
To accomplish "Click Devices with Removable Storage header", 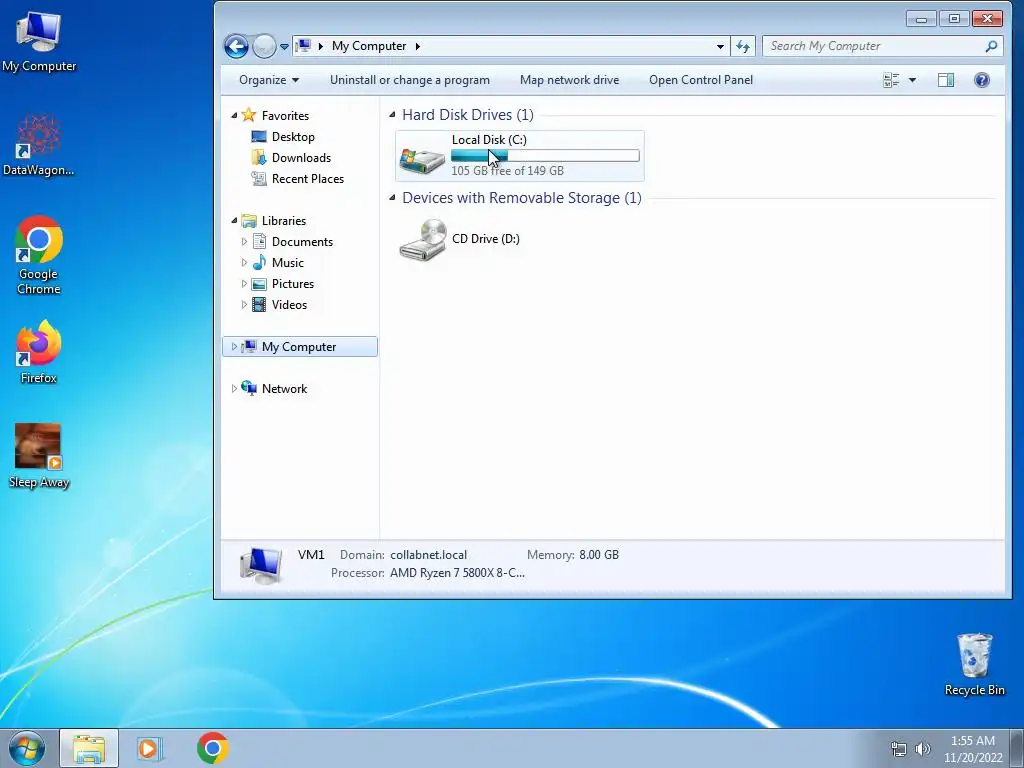I will [522, 198].
